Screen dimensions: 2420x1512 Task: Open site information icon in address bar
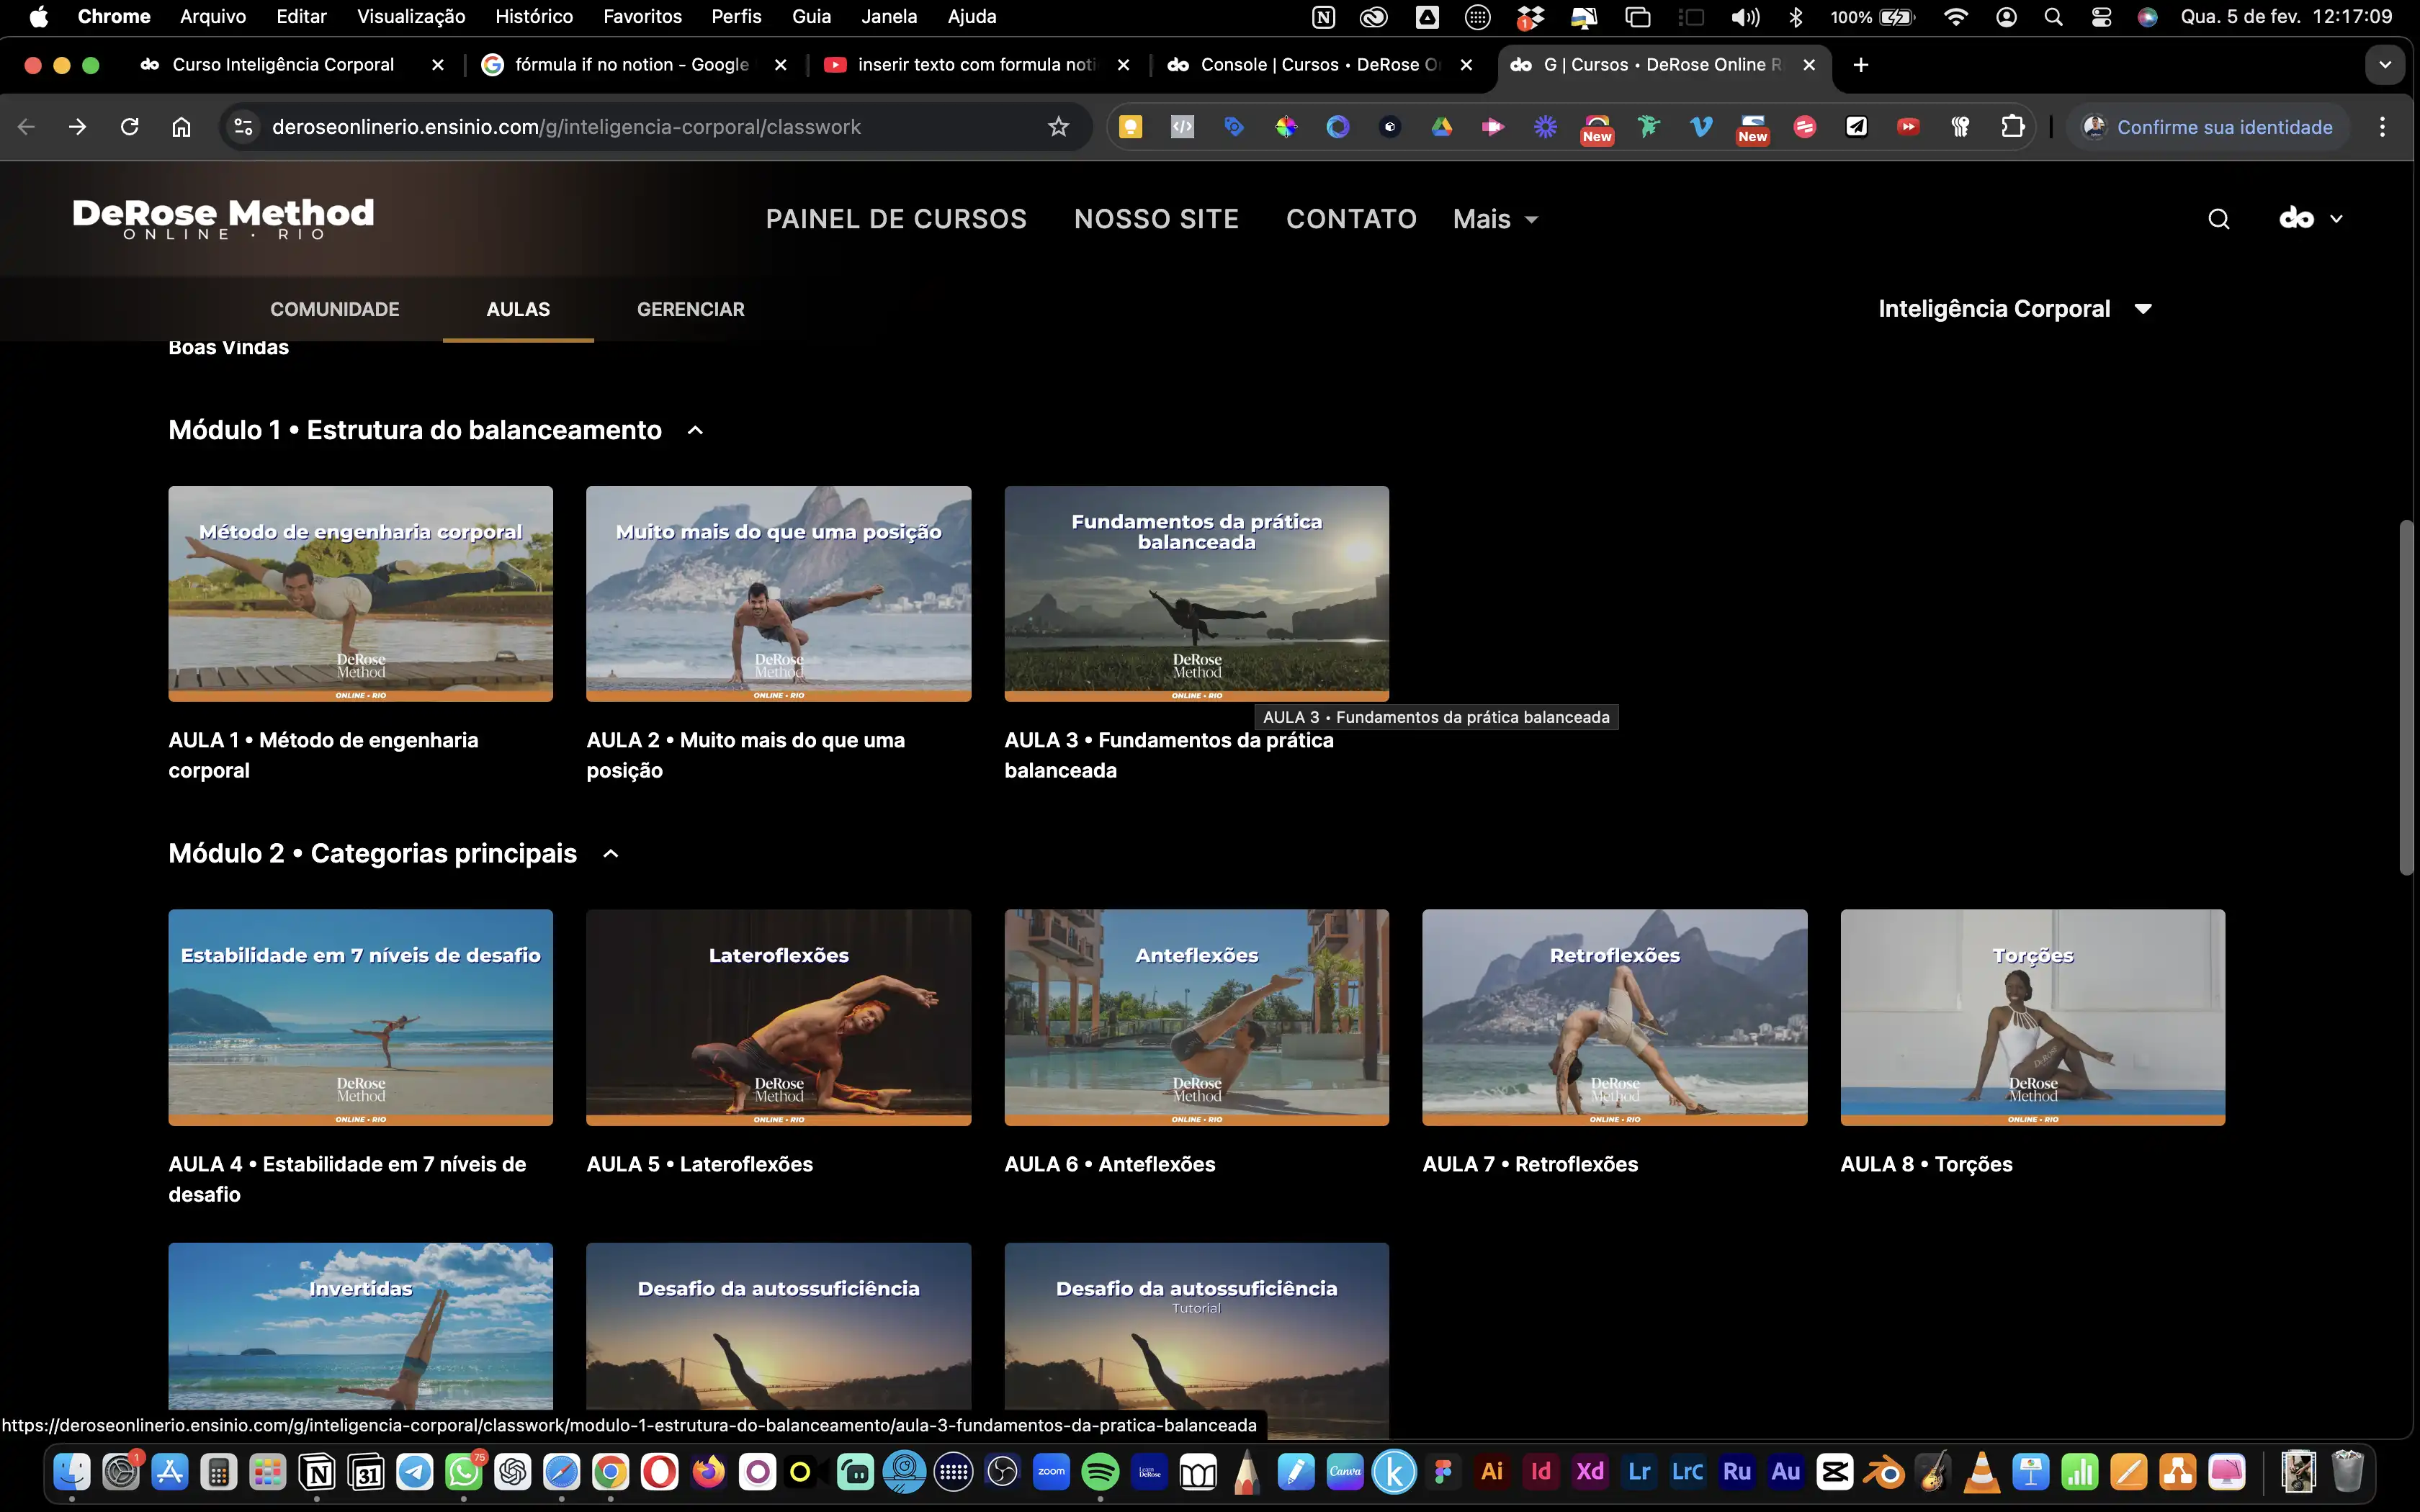point(243,127)
